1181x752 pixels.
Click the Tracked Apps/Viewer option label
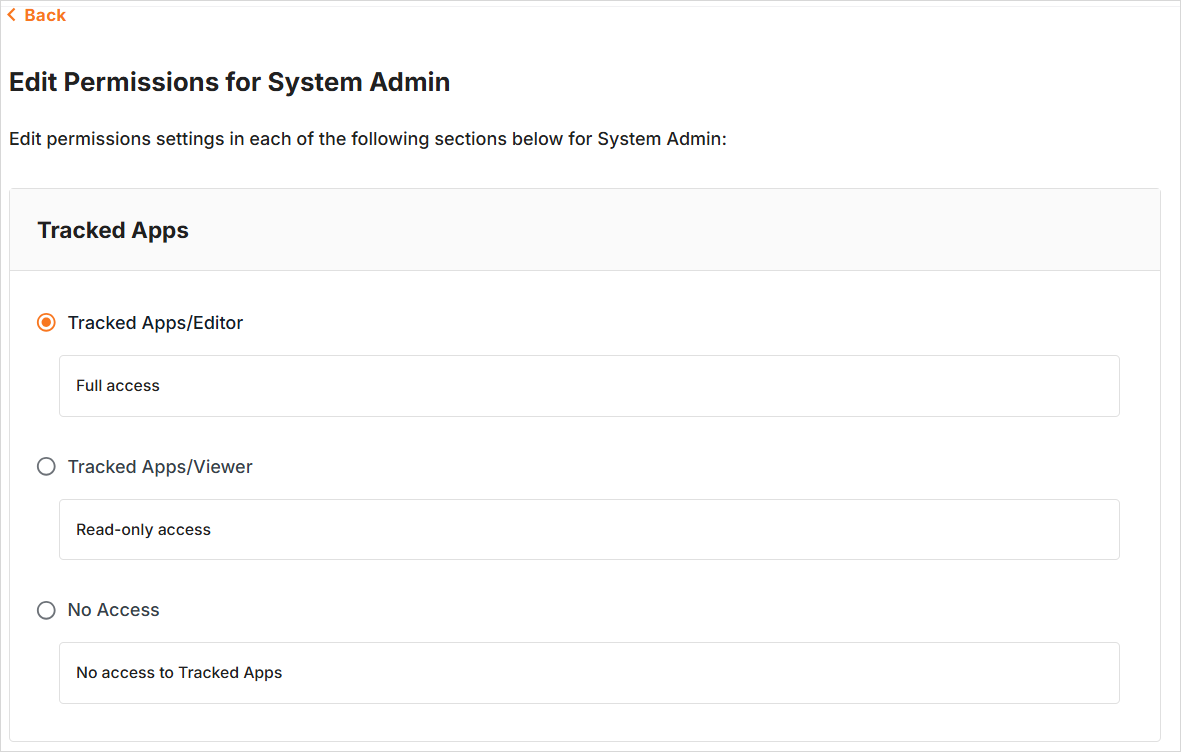160,467
